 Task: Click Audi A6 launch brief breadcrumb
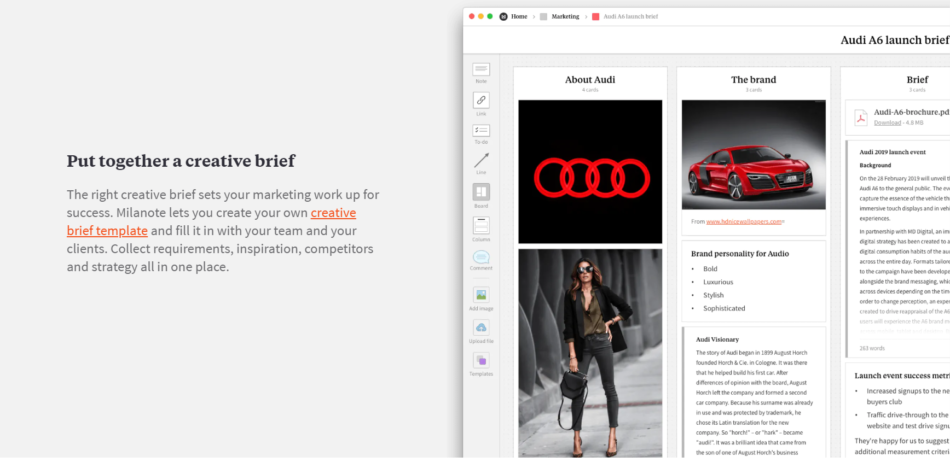pyautogui.click(x=638, y=17)
